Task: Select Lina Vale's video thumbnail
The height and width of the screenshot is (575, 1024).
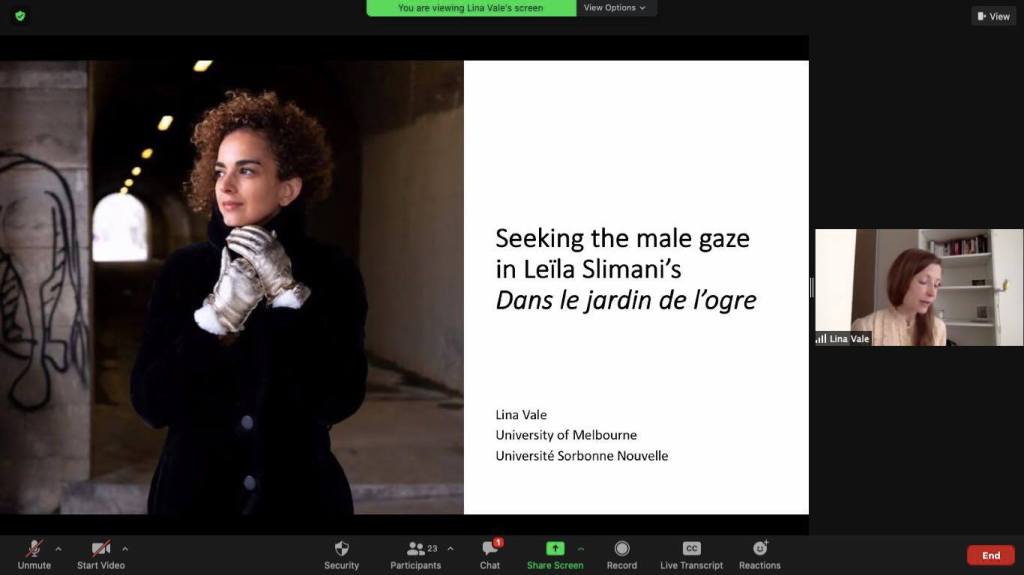Action: click(x=918, y=287)
